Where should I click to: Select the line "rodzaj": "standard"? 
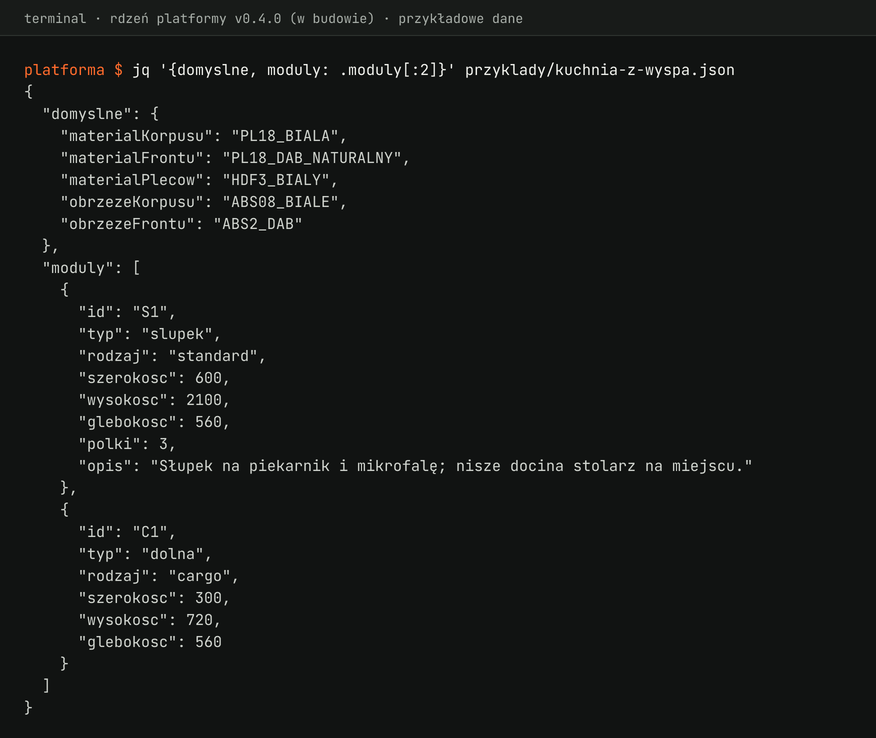point(172,356)
